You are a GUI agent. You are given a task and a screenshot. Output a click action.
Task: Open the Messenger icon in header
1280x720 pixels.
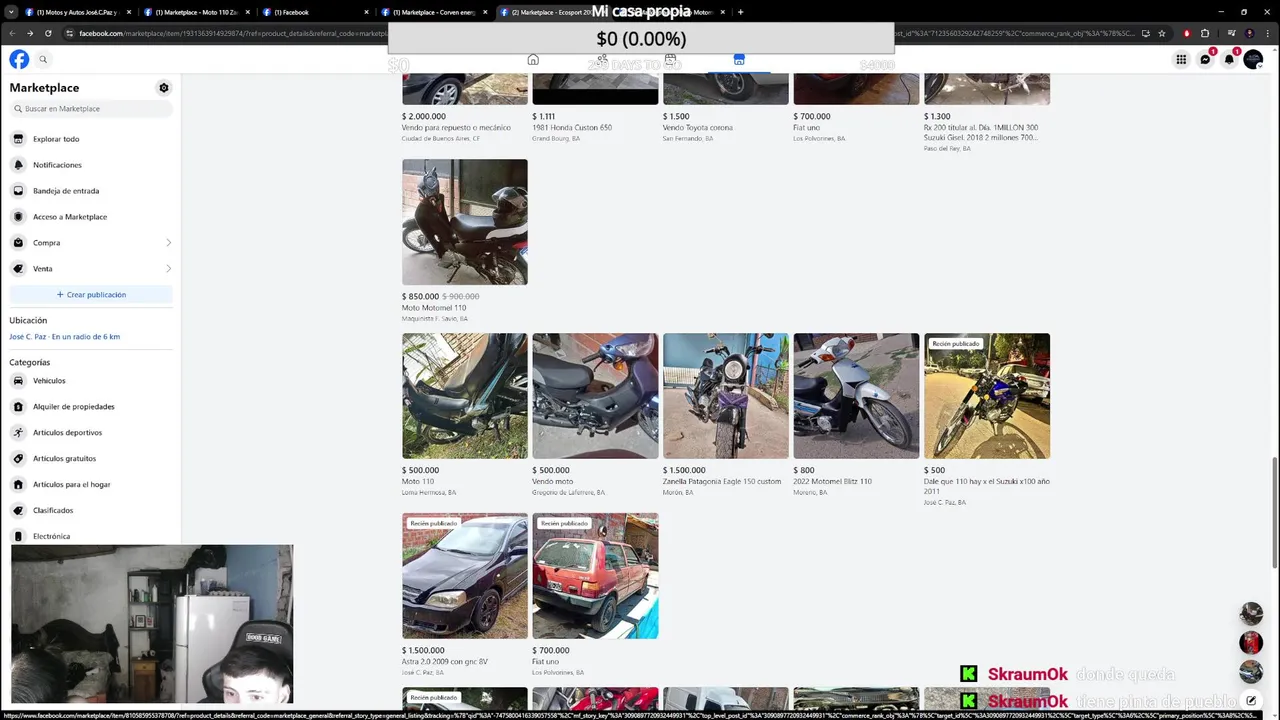pos(1205,60)
